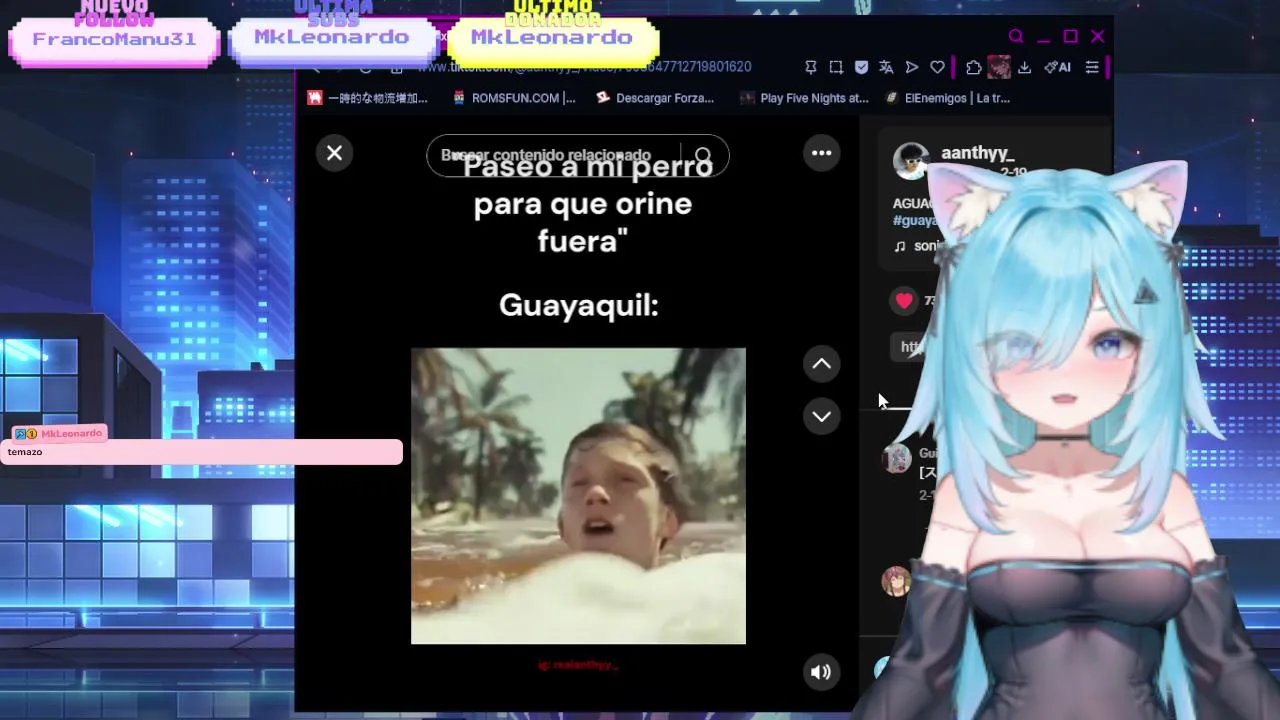Open the Descargar Forza bookmark

point(655,98)
